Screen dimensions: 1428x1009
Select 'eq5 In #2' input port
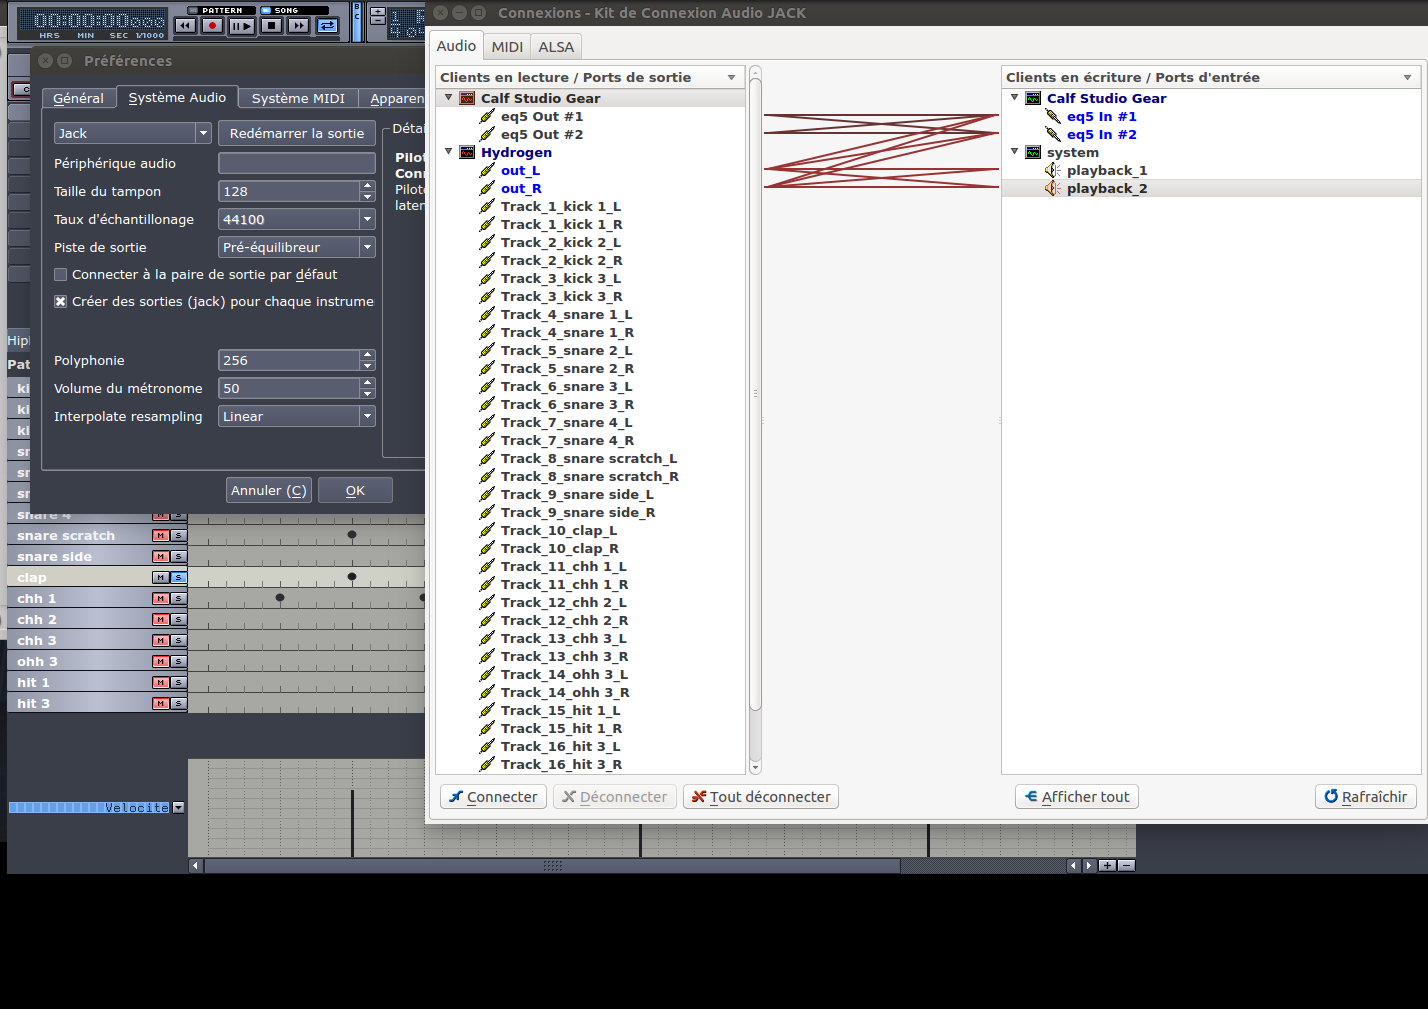(1102, 134)
